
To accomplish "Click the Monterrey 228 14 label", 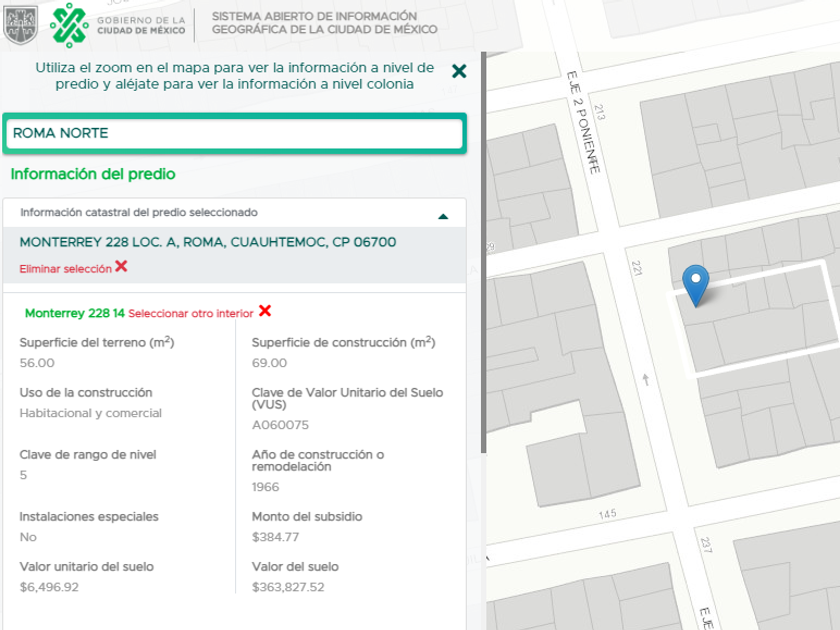I will [x=74, y=313].
